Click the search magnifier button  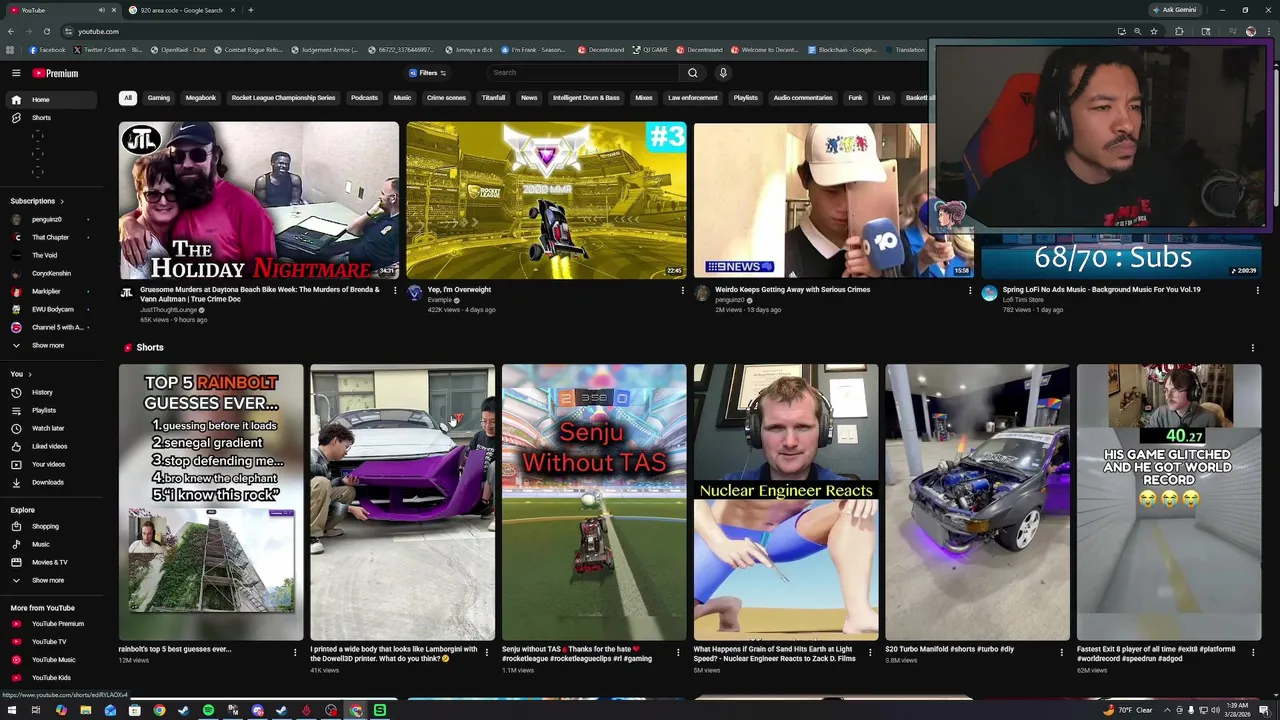[692, 72]
